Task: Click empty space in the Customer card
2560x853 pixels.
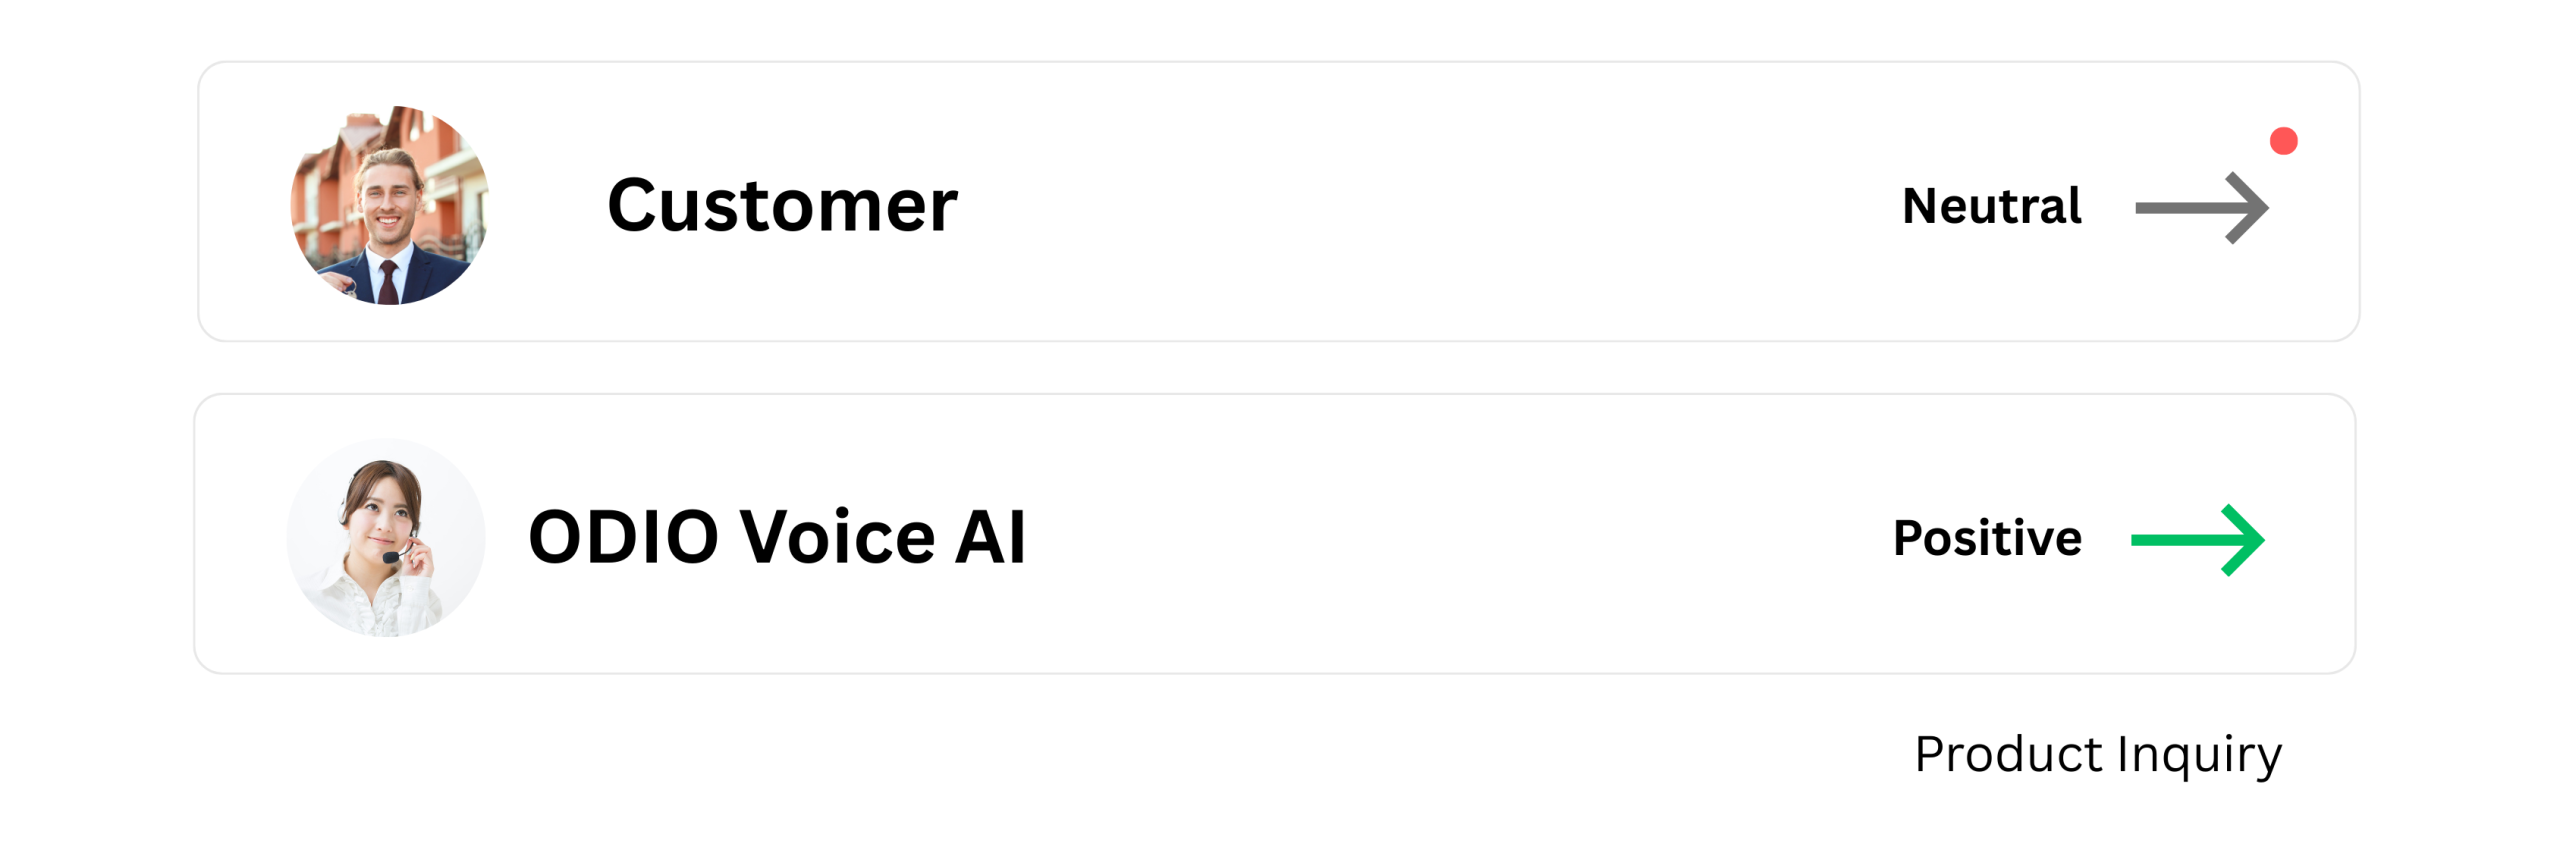Action: pos(1400,270)
